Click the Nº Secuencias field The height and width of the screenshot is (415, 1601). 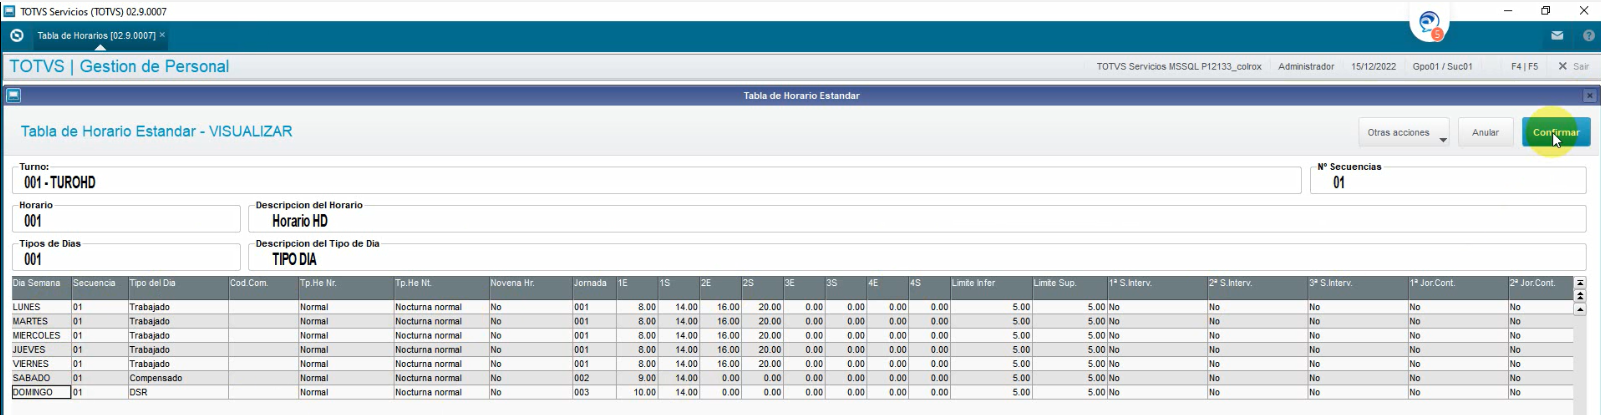tap(1448, 182)
